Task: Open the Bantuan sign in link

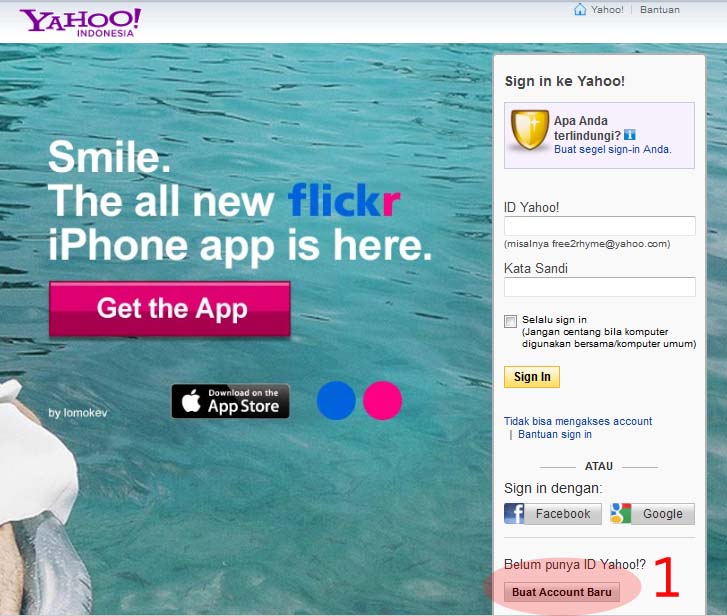Action: (x=555, y=434)
